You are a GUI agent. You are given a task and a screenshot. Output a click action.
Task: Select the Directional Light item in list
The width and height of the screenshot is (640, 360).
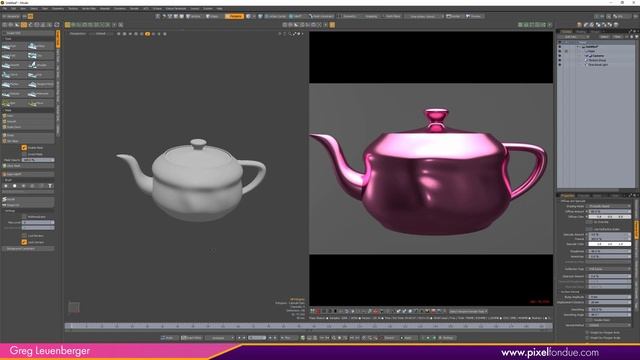(598, 65)
